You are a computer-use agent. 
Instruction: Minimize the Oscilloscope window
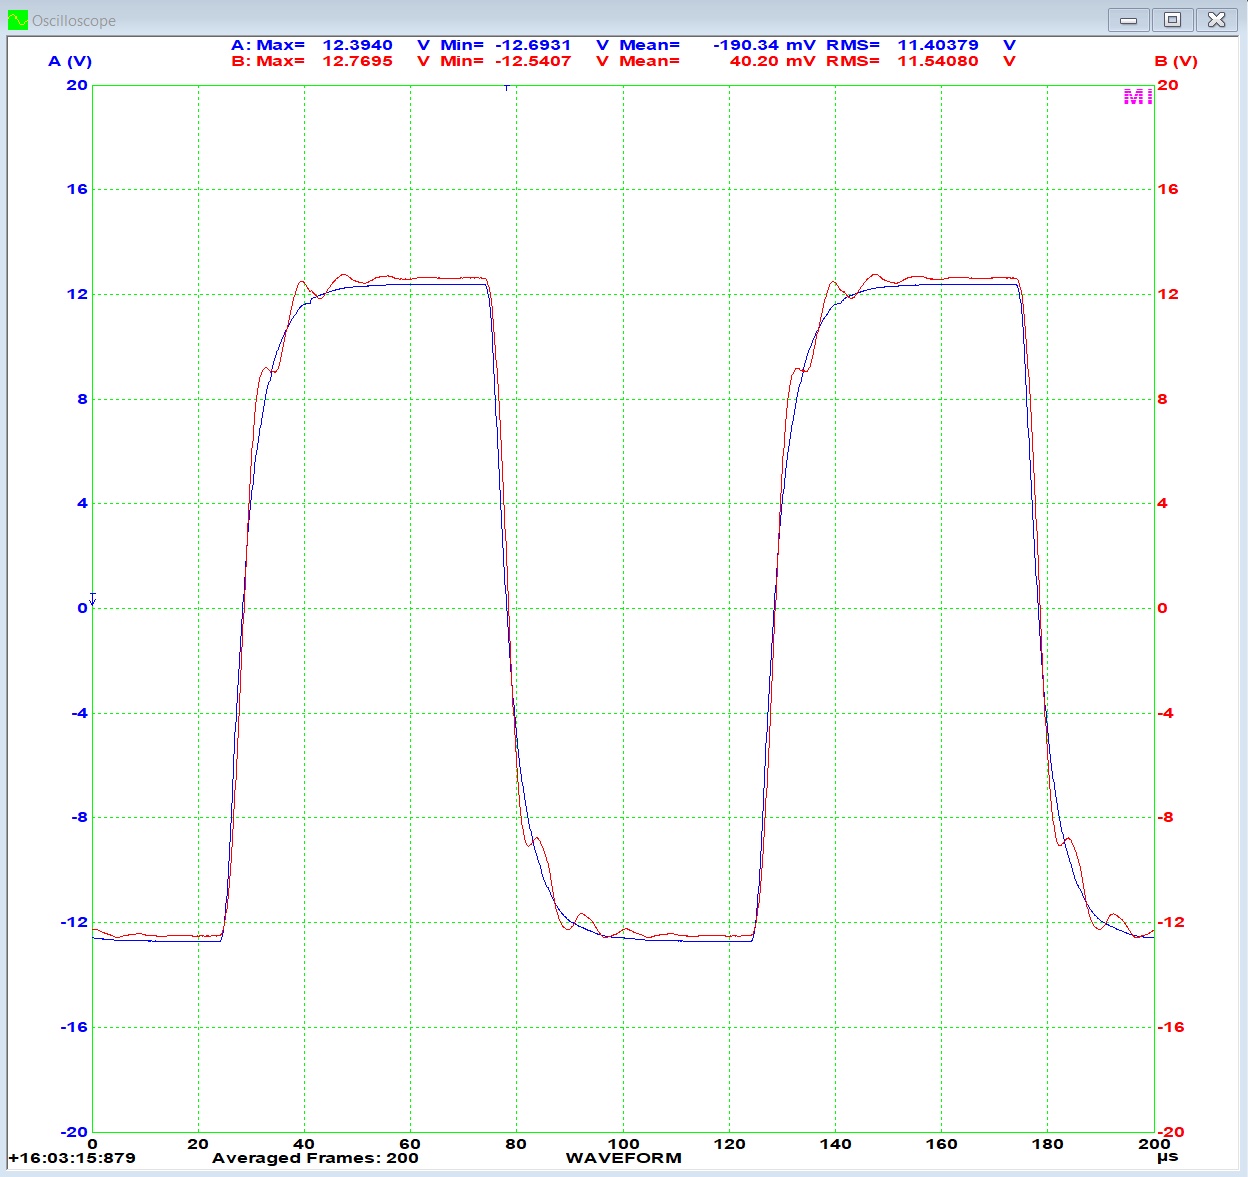pos(1129,19)
